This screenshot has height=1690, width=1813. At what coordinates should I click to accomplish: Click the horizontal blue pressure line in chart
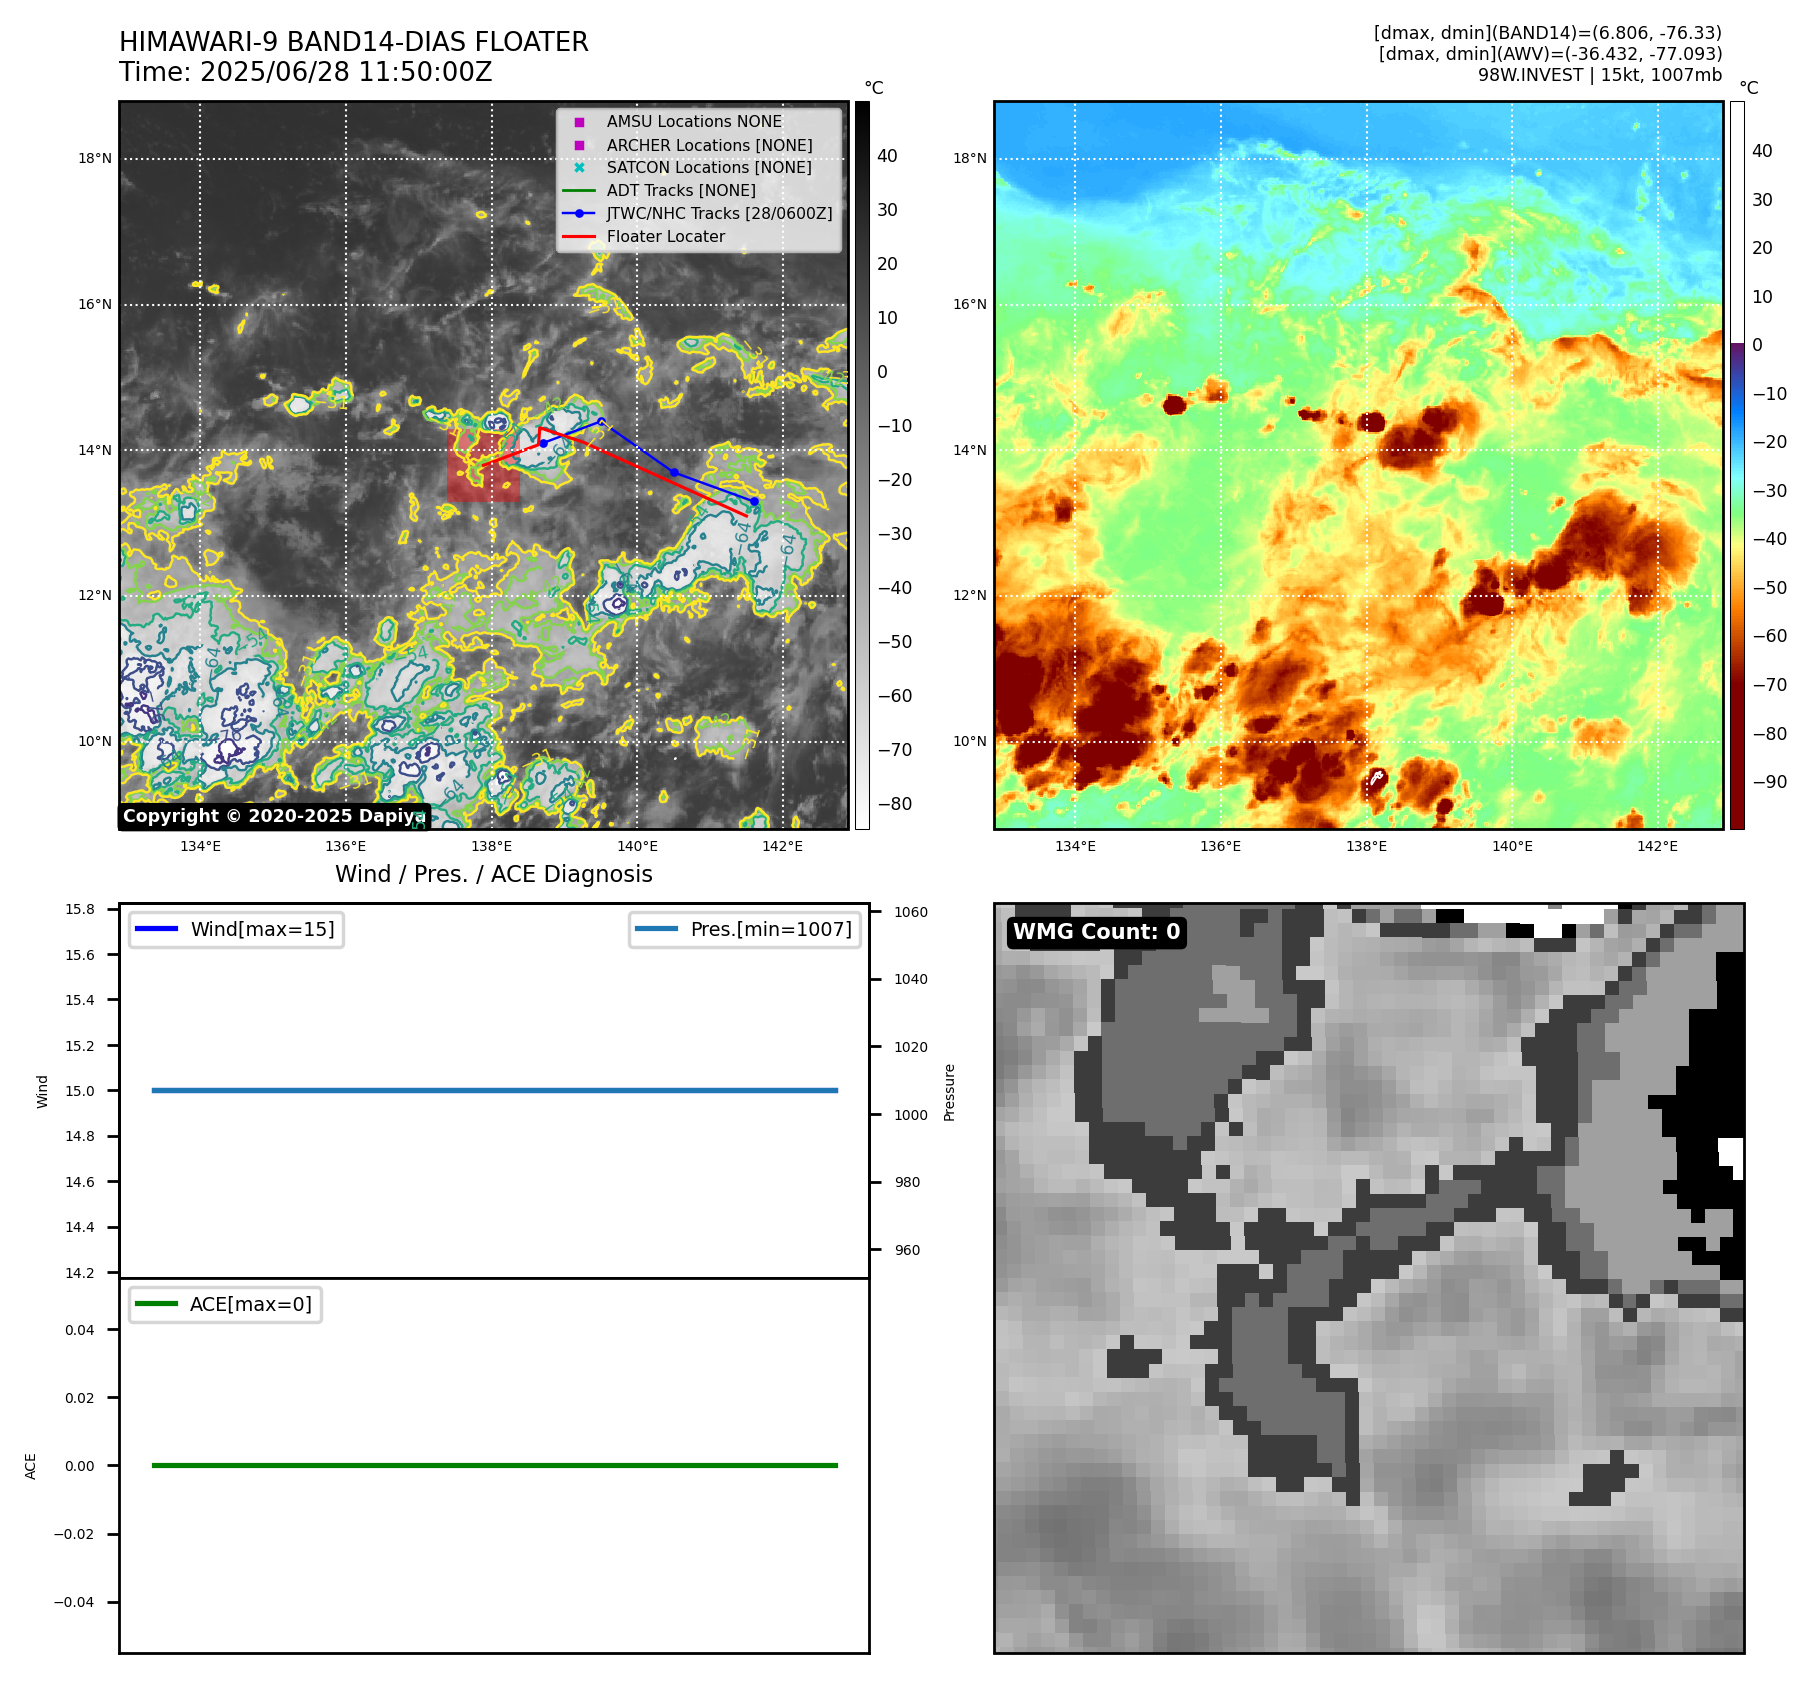pos(495,1090)
